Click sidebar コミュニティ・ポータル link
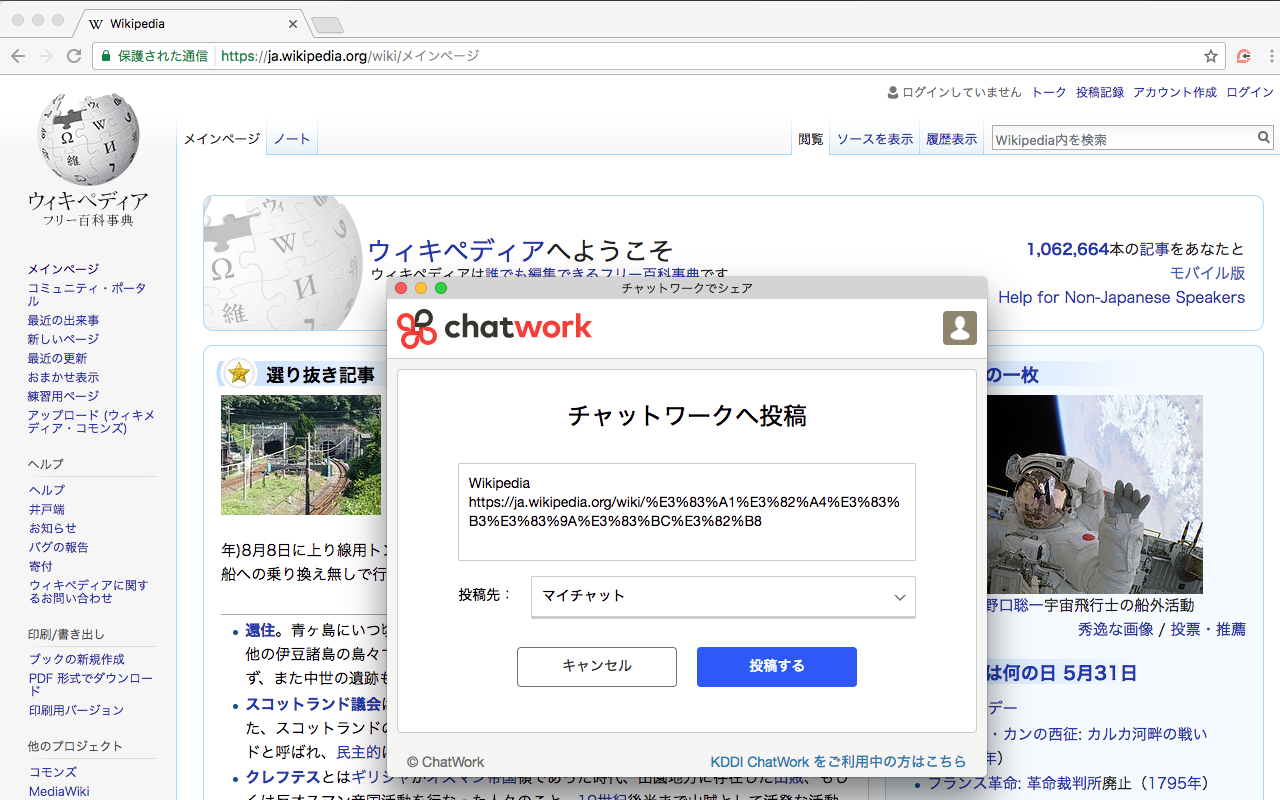The width and height of the screenshot is (1280, 800). (x=87, y=294)
